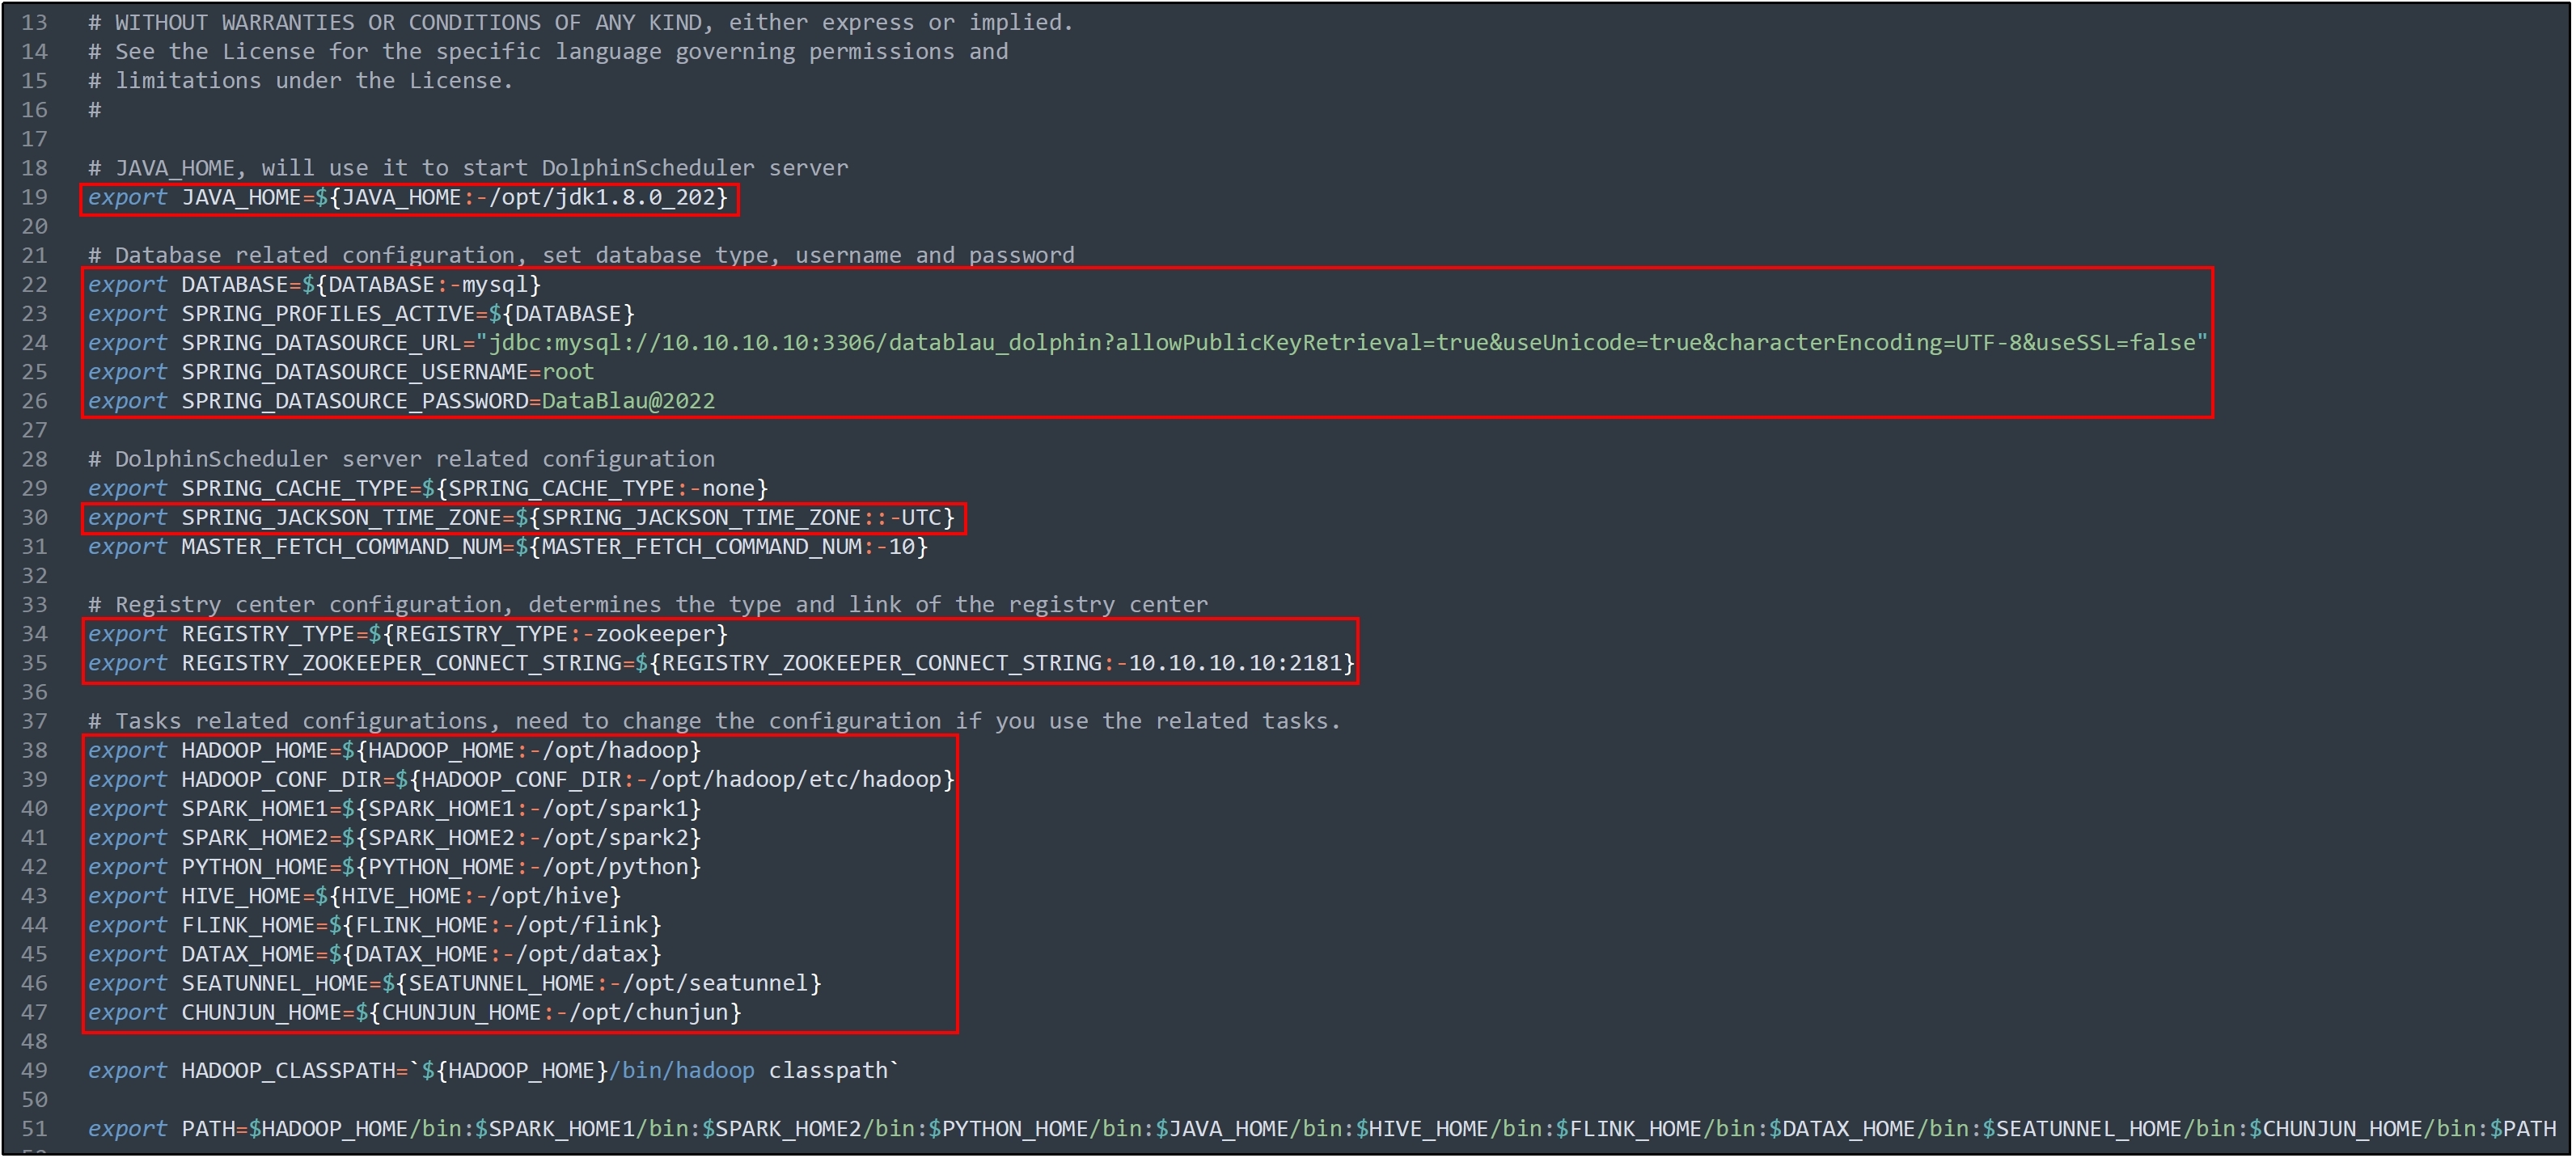Click the export PATH line 51
The image size is (2576, 1158).
1322,1129
